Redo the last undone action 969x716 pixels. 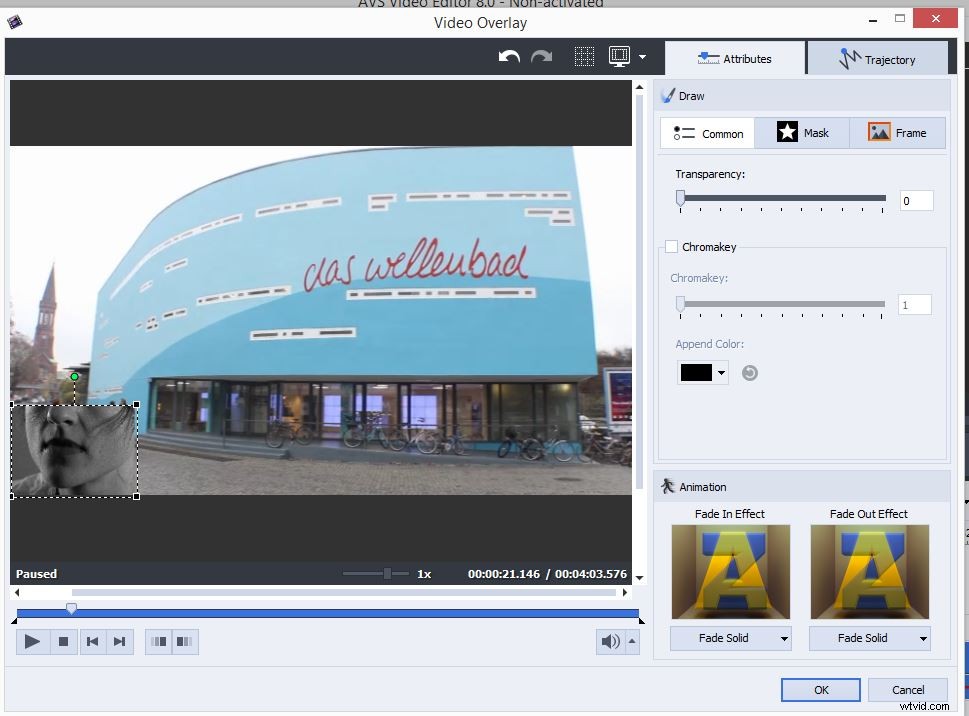(x=542, y=57)
